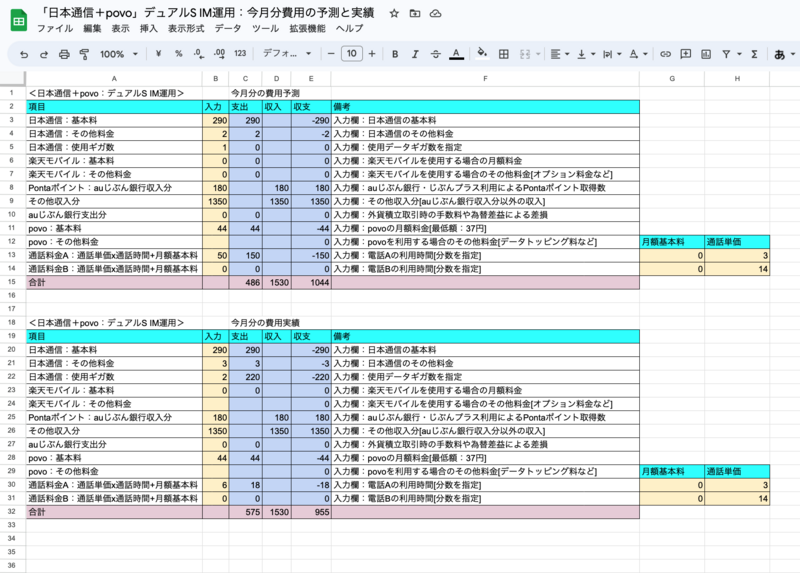Screen dimensions: 800x573
Task: Open more number formats 123
Action: pyautogui.click(x=240, y=54)
